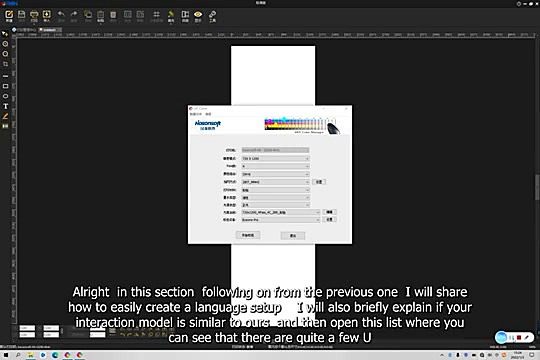Open the '720 X 1200' resolution dropdown
The image size is (540, 360).
(x=275, y=158)
